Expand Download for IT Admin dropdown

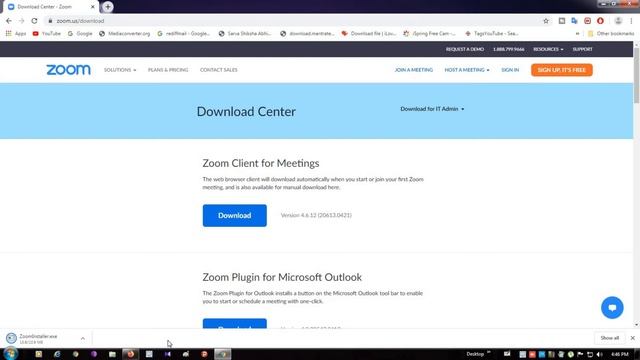(432, 109)
